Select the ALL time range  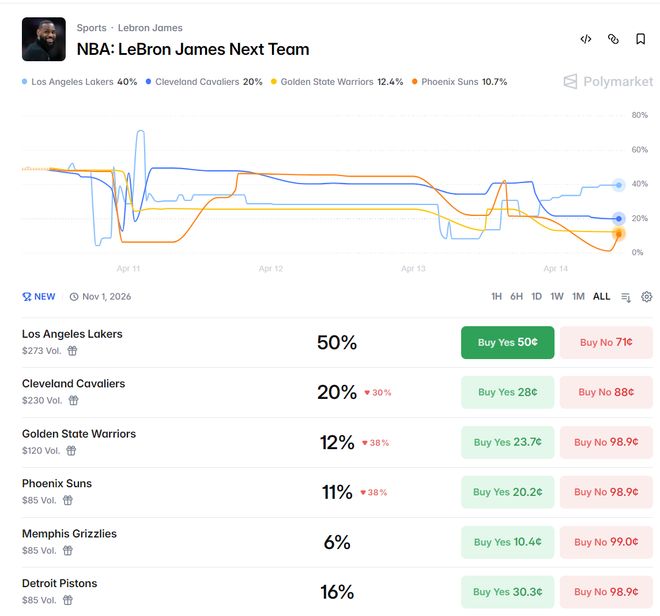(x=601, y=297)
